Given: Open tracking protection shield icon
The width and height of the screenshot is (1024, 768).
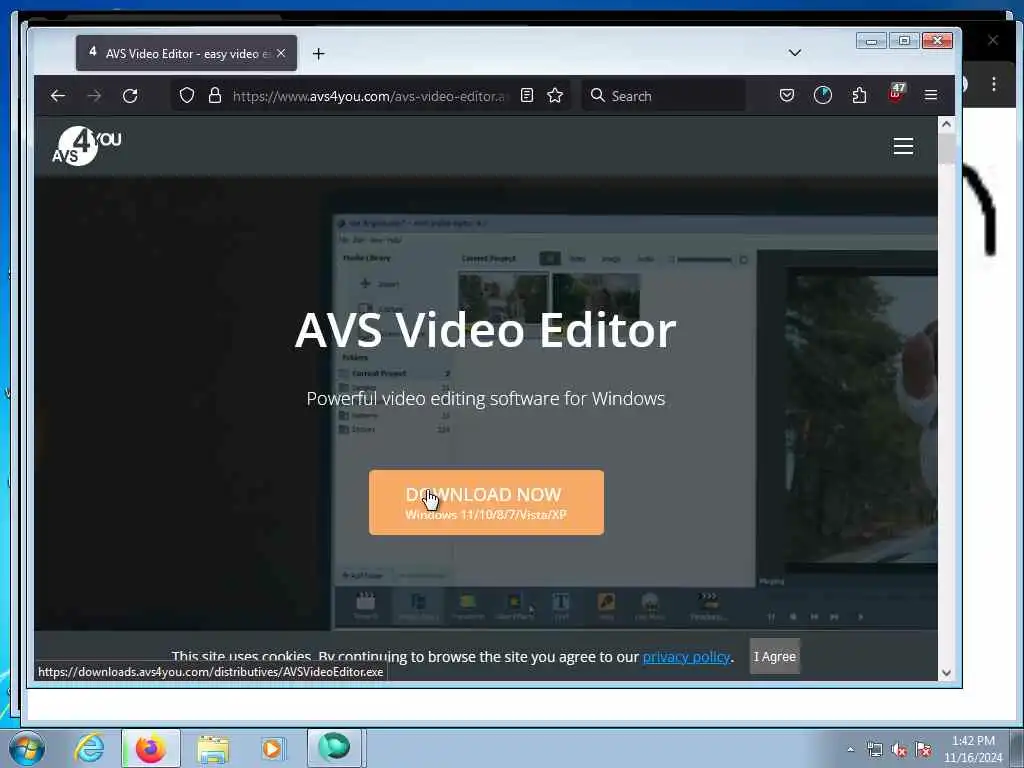Looking at the screenshot, I should [187, 96].
